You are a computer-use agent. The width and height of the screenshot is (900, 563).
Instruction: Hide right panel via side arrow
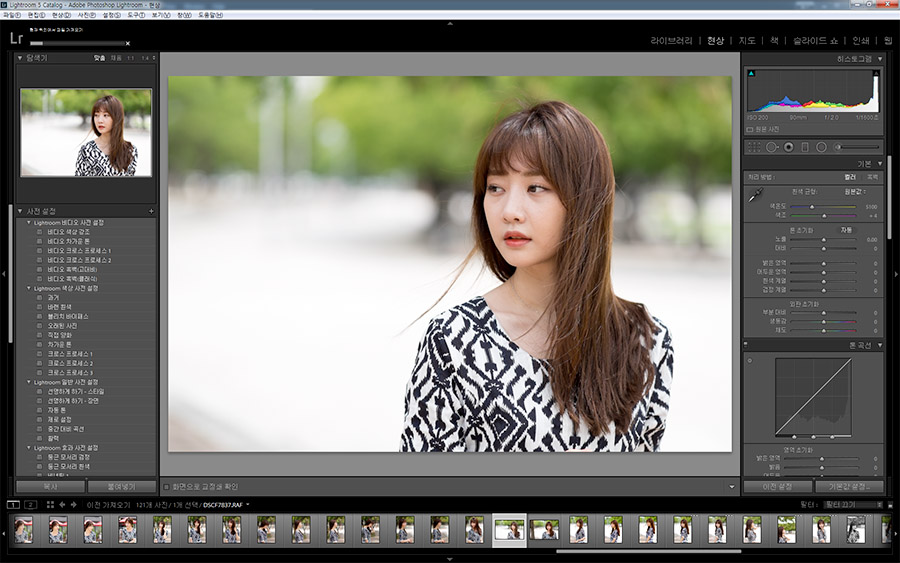coord(897,274)
